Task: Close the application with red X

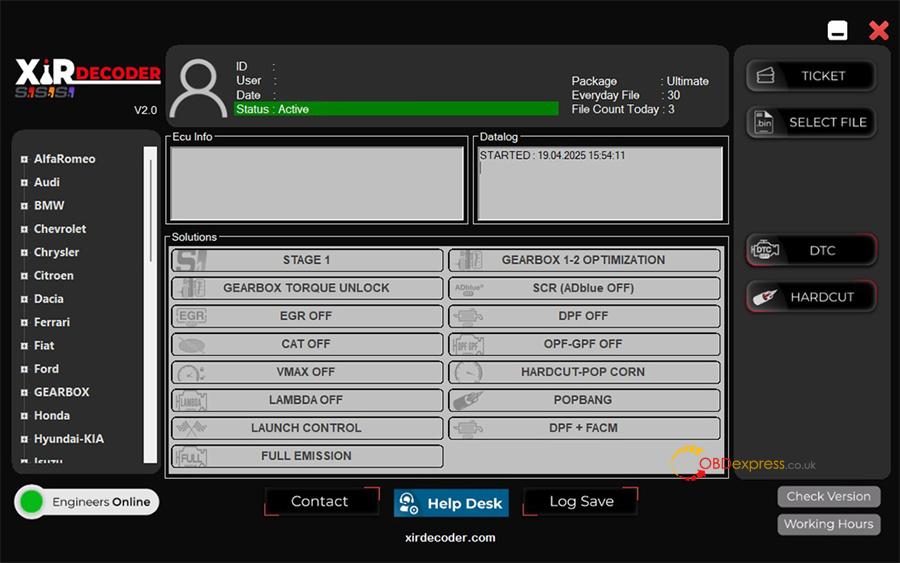Action: [879, 30]
